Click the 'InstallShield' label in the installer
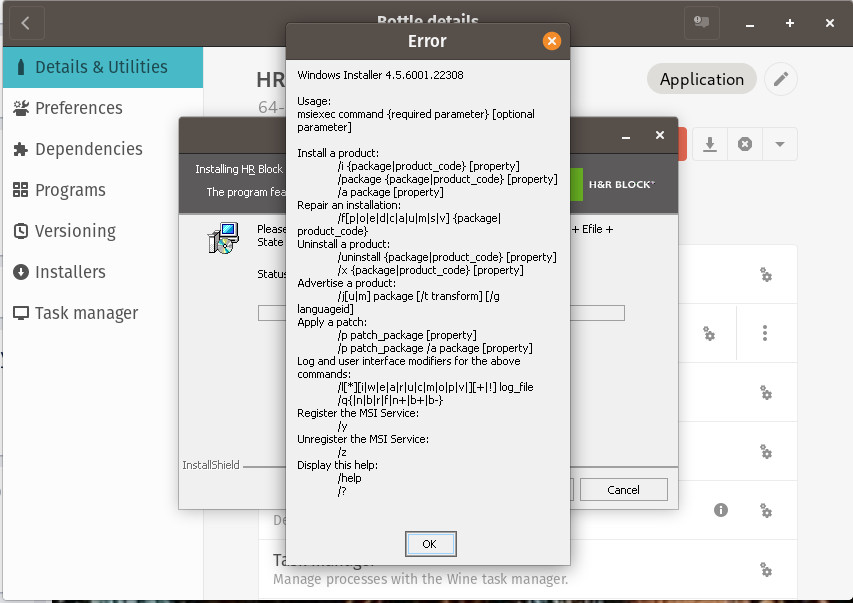Viewport: 853px width, 603px height. coord(211,465)
